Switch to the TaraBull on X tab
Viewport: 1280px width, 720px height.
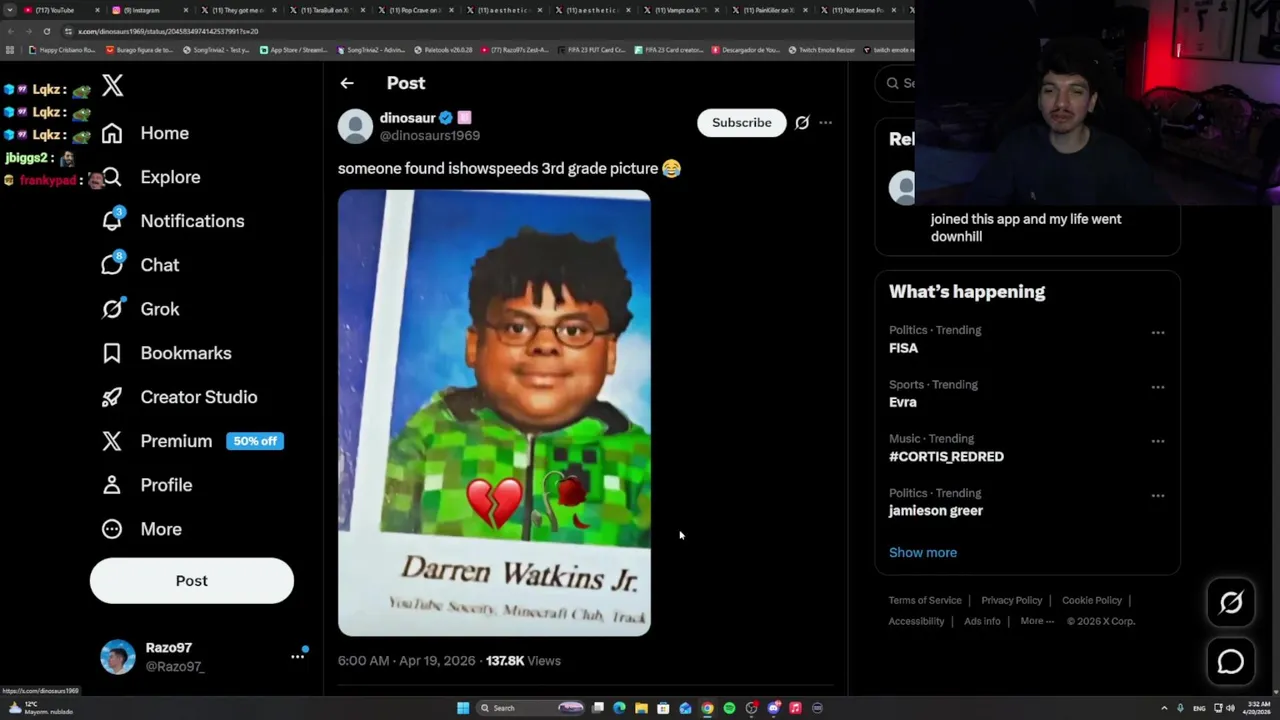[x=325, y=10]
